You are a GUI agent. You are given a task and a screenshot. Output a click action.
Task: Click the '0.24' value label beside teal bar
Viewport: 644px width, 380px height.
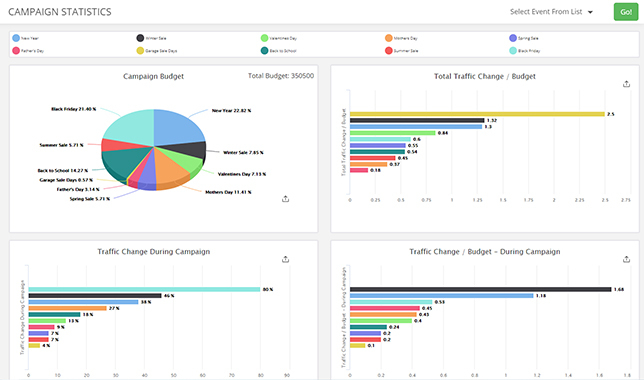click(394, 327)
